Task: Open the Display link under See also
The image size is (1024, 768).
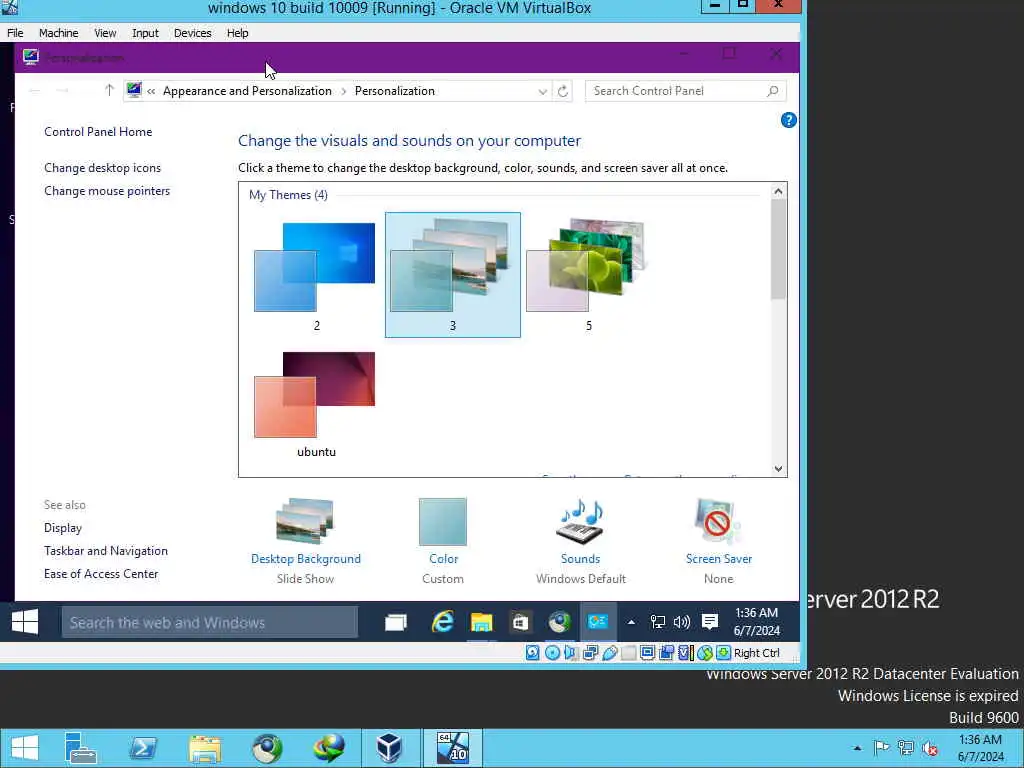Action: (x=63, y=528)
